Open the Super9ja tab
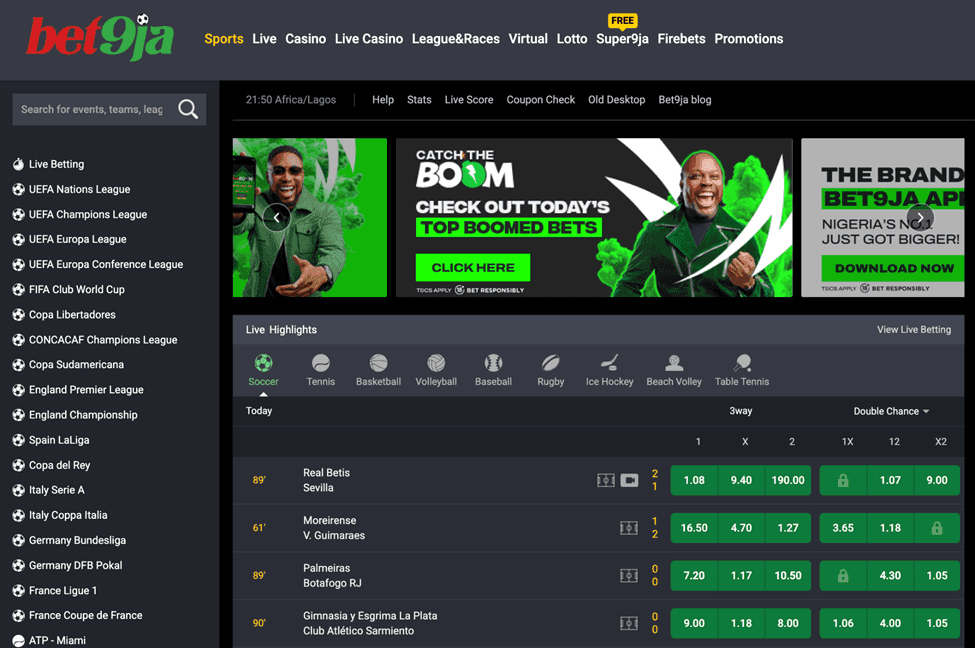 [622, 39]
